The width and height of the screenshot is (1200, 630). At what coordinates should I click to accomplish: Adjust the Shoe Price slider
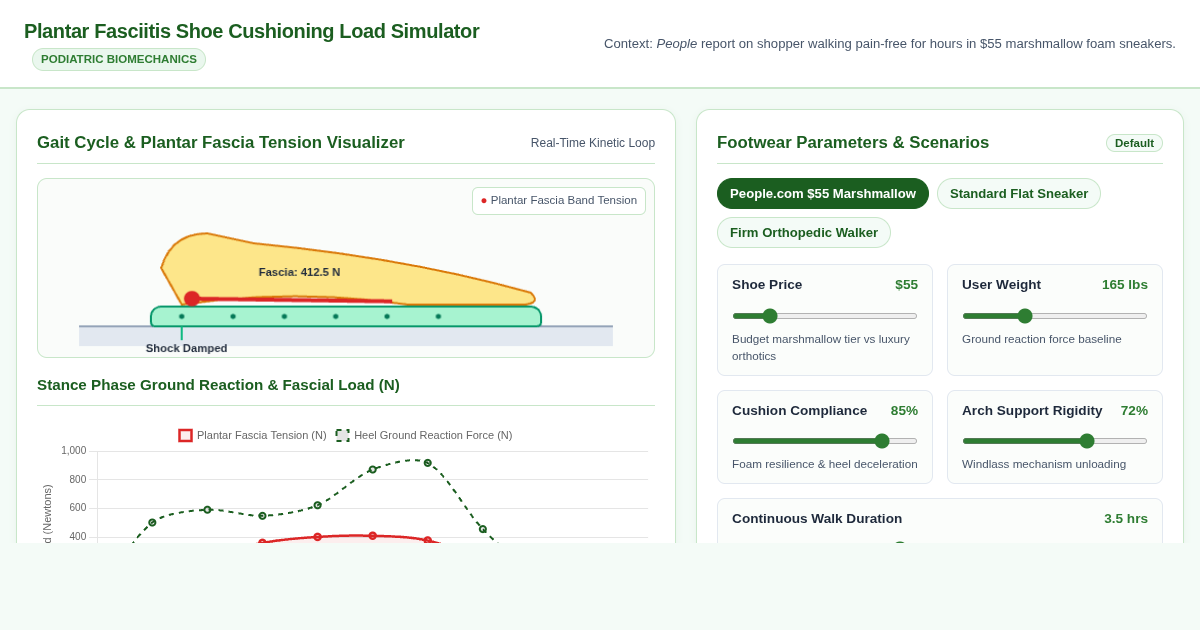point(825,316)
